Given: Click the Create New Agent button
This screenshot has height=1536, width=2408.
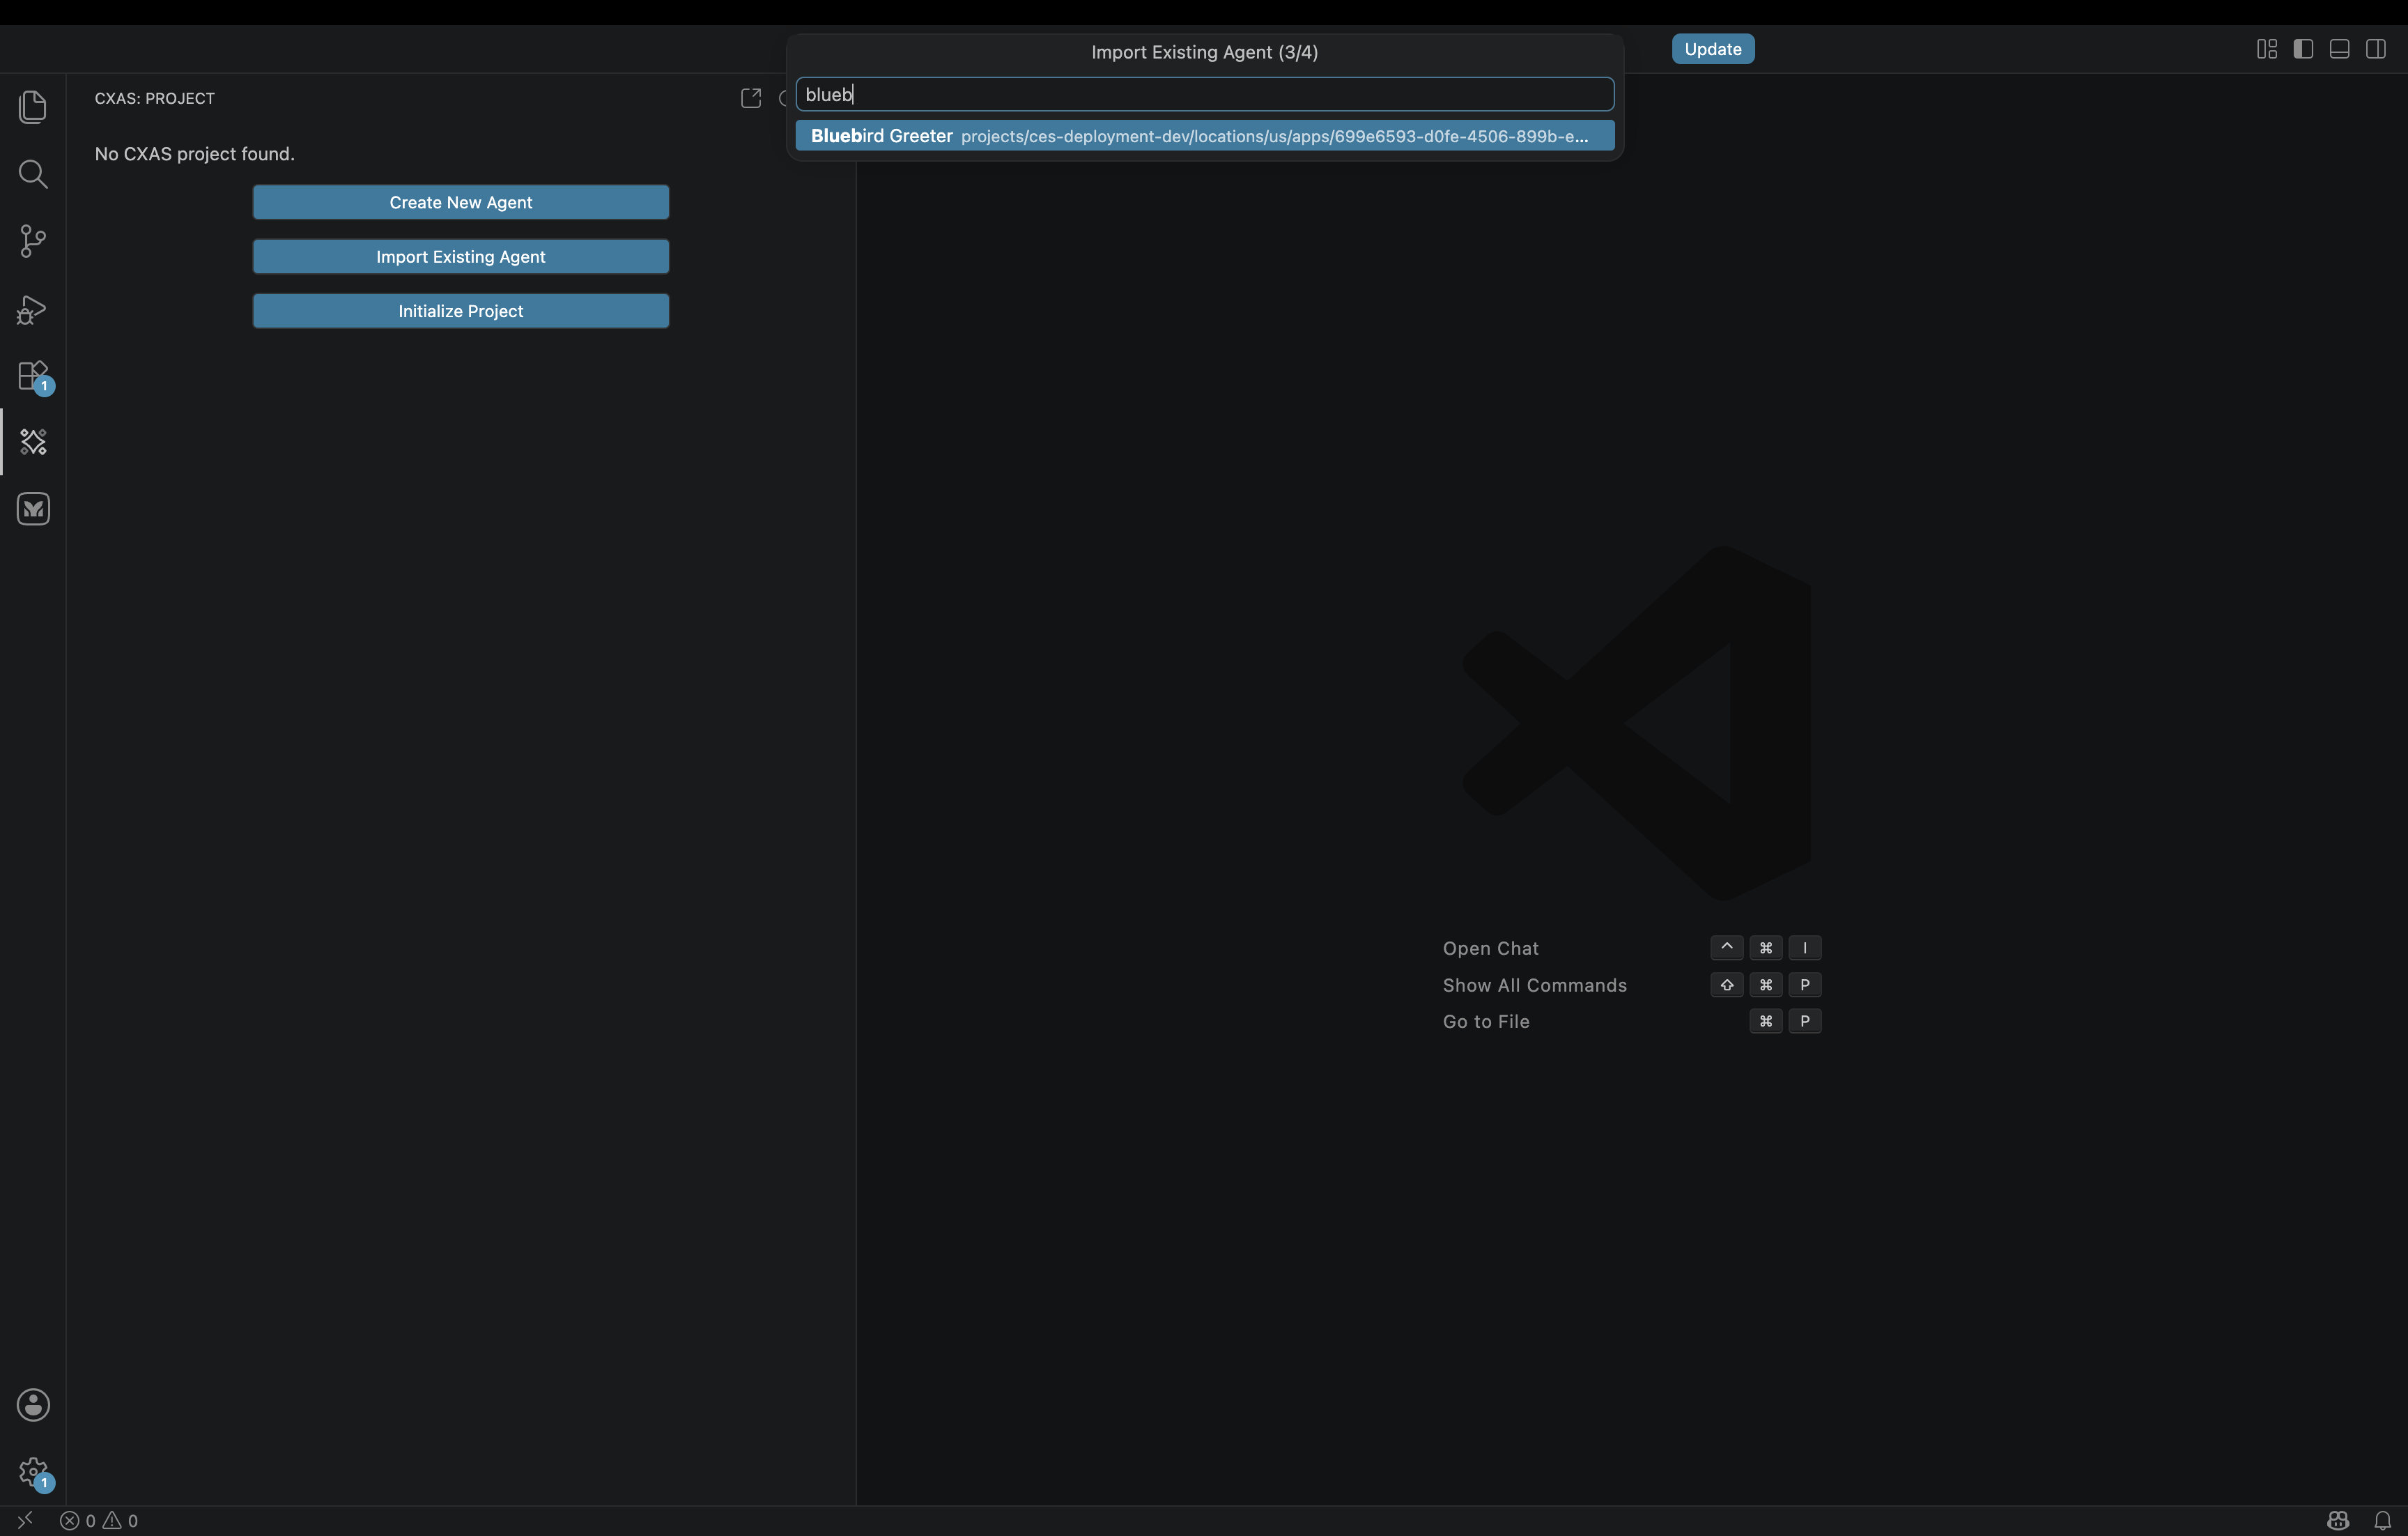Looking at the screenshot, I should click(x=461, y=202).
